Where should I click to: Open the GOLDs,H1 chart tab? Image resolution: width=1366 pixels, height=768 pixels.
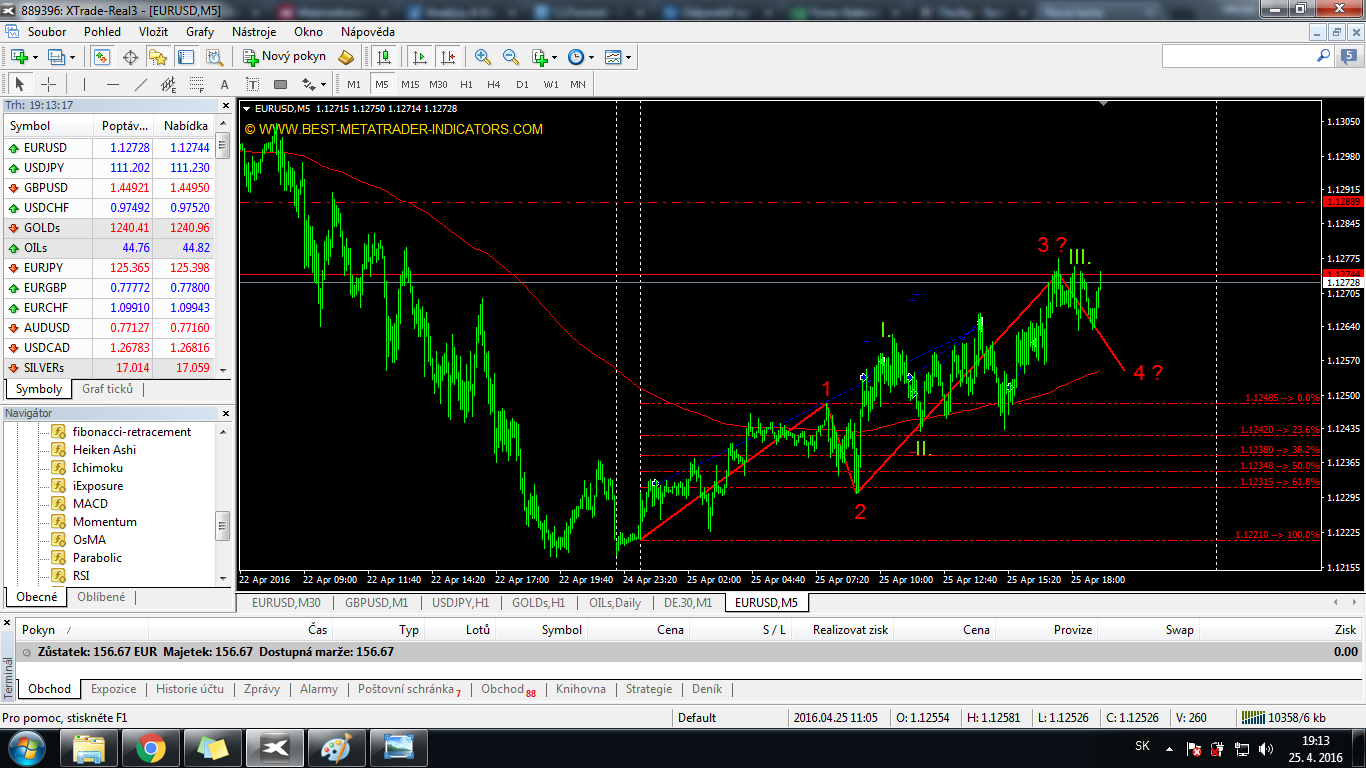click(x=538, y=603)
